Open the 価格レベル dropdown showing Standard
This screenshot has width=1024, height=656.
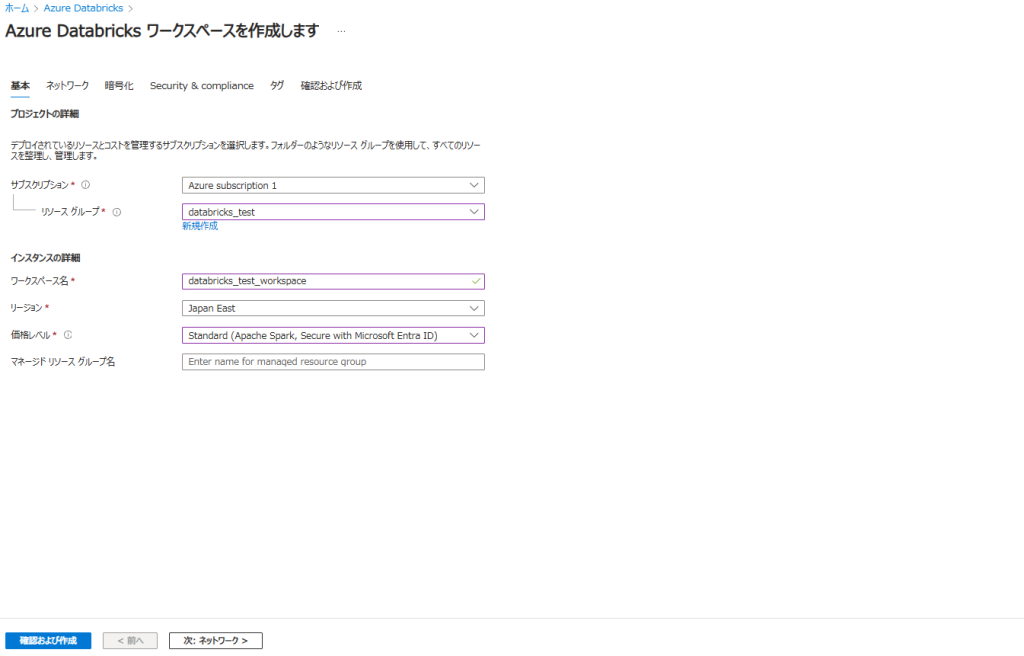click(333, 336)
